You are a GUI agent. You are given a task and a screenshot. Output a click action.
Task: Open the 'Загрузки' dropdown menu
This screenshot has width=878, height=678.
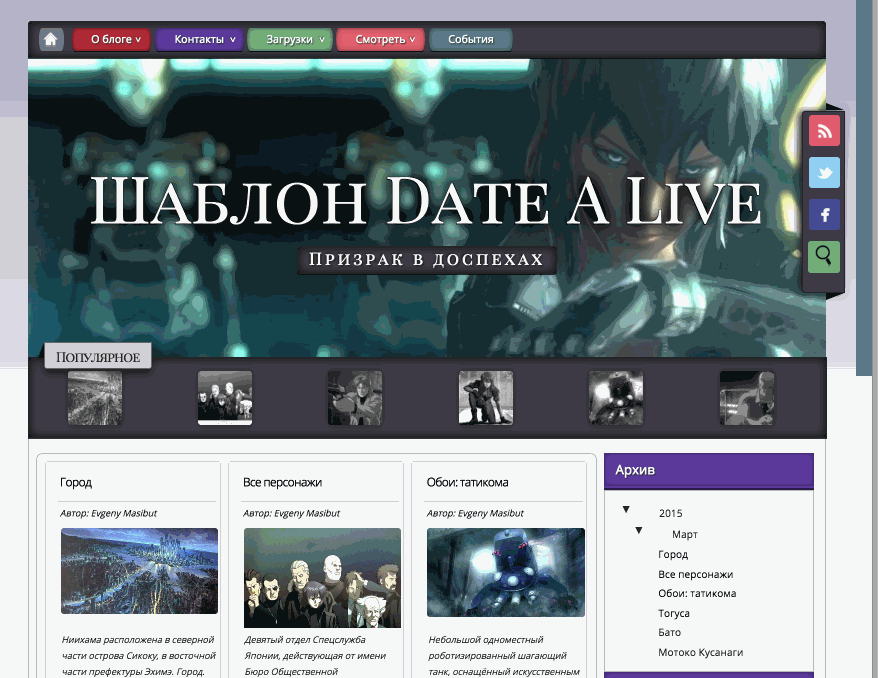point(290,40)
